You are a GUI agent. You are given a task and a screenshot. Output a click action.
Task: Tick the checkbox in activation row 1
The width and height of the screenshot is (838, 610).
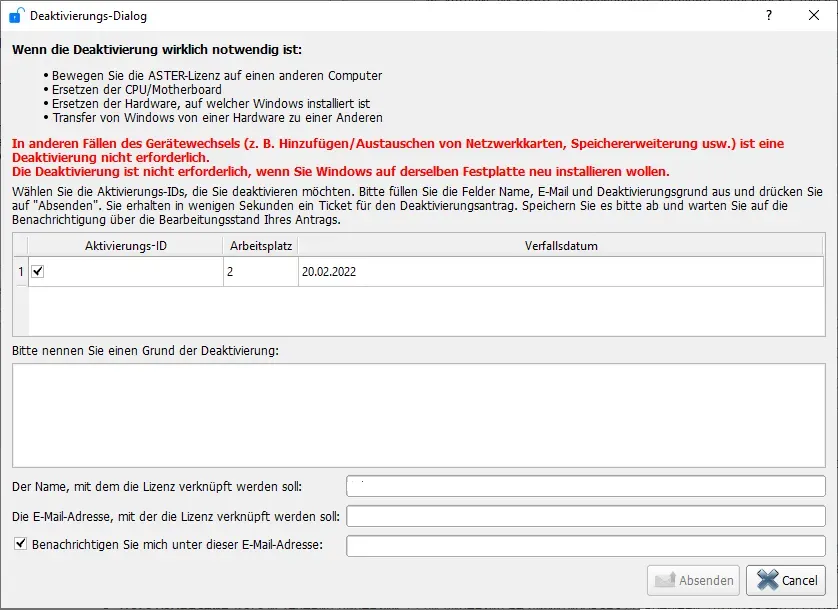(38, 271)
